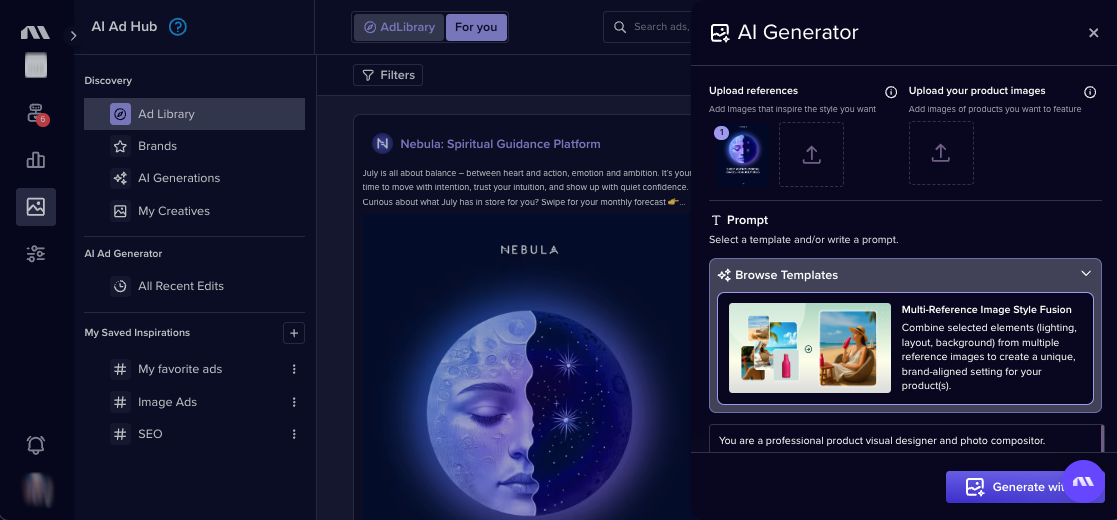Open AI Generations in the sidebar
1117x520 pixels.
[x=194, y=178]
